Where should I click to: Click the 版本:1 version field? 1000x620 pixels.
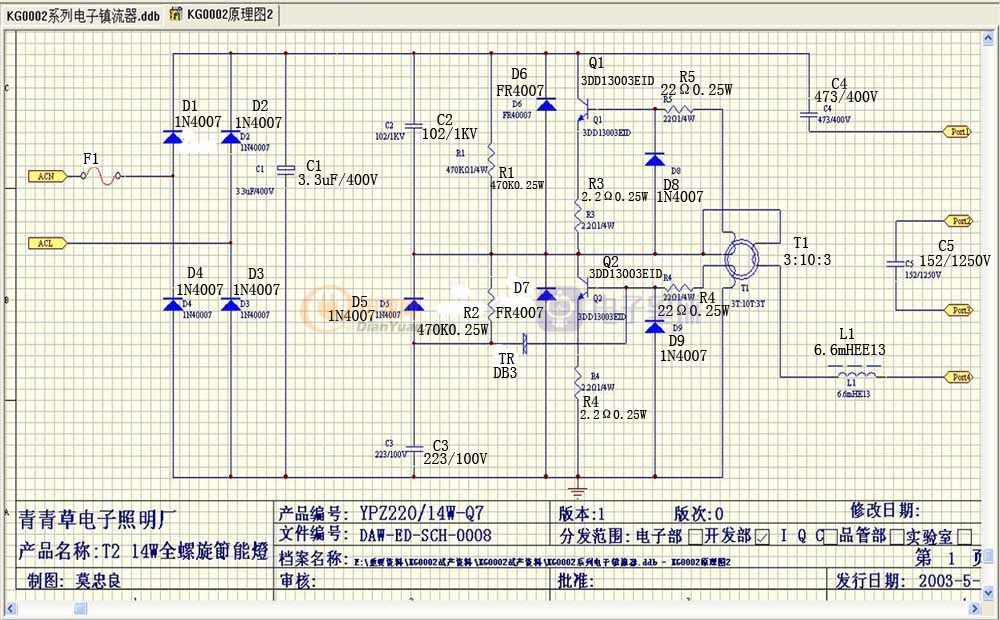click(582, 513)
